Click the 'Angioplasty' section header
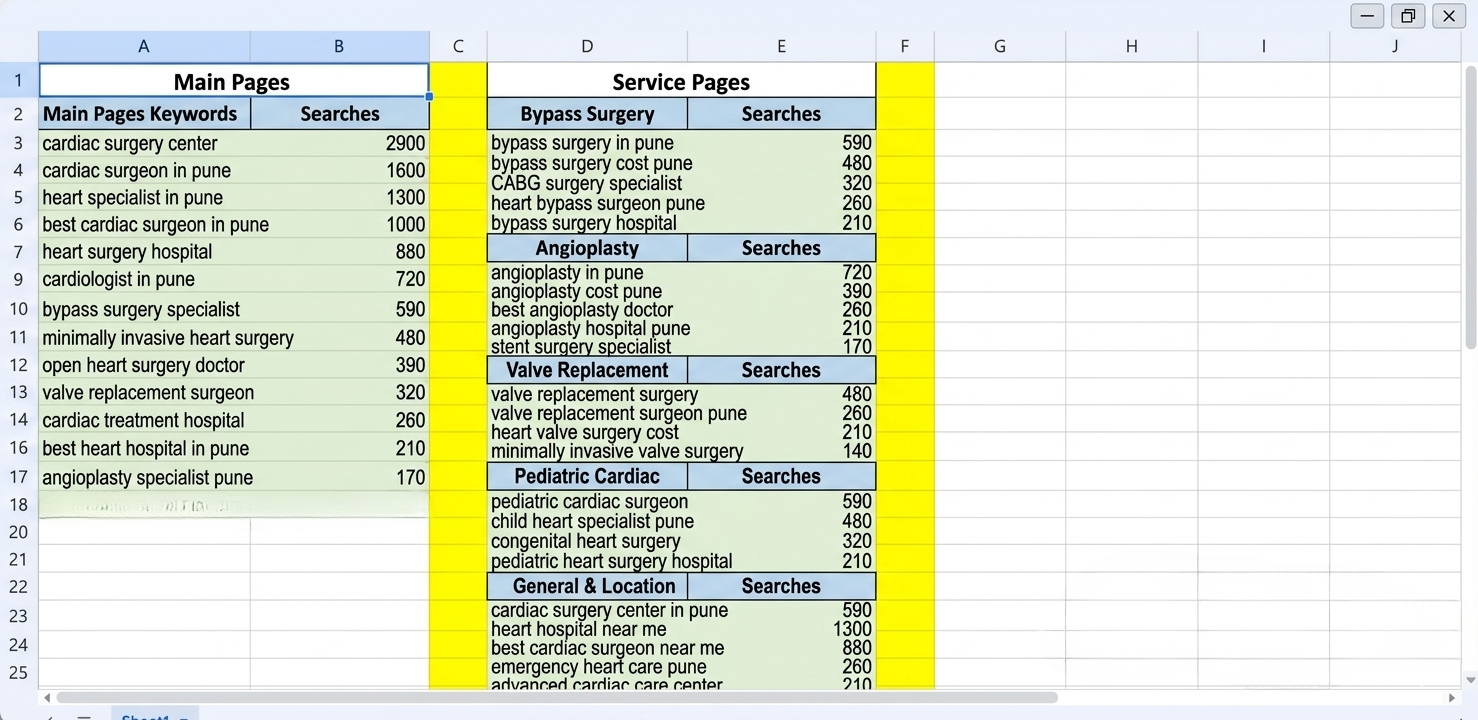1478x720 pixels. (x=587, y=248)
